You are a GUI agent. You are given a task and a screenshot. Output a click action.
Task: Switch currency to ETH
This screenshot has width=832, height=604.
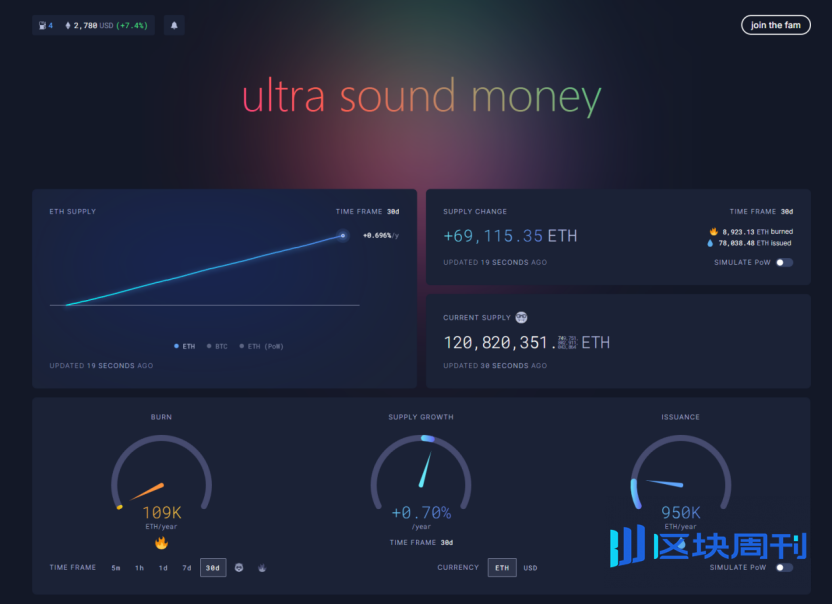[502, 567]
